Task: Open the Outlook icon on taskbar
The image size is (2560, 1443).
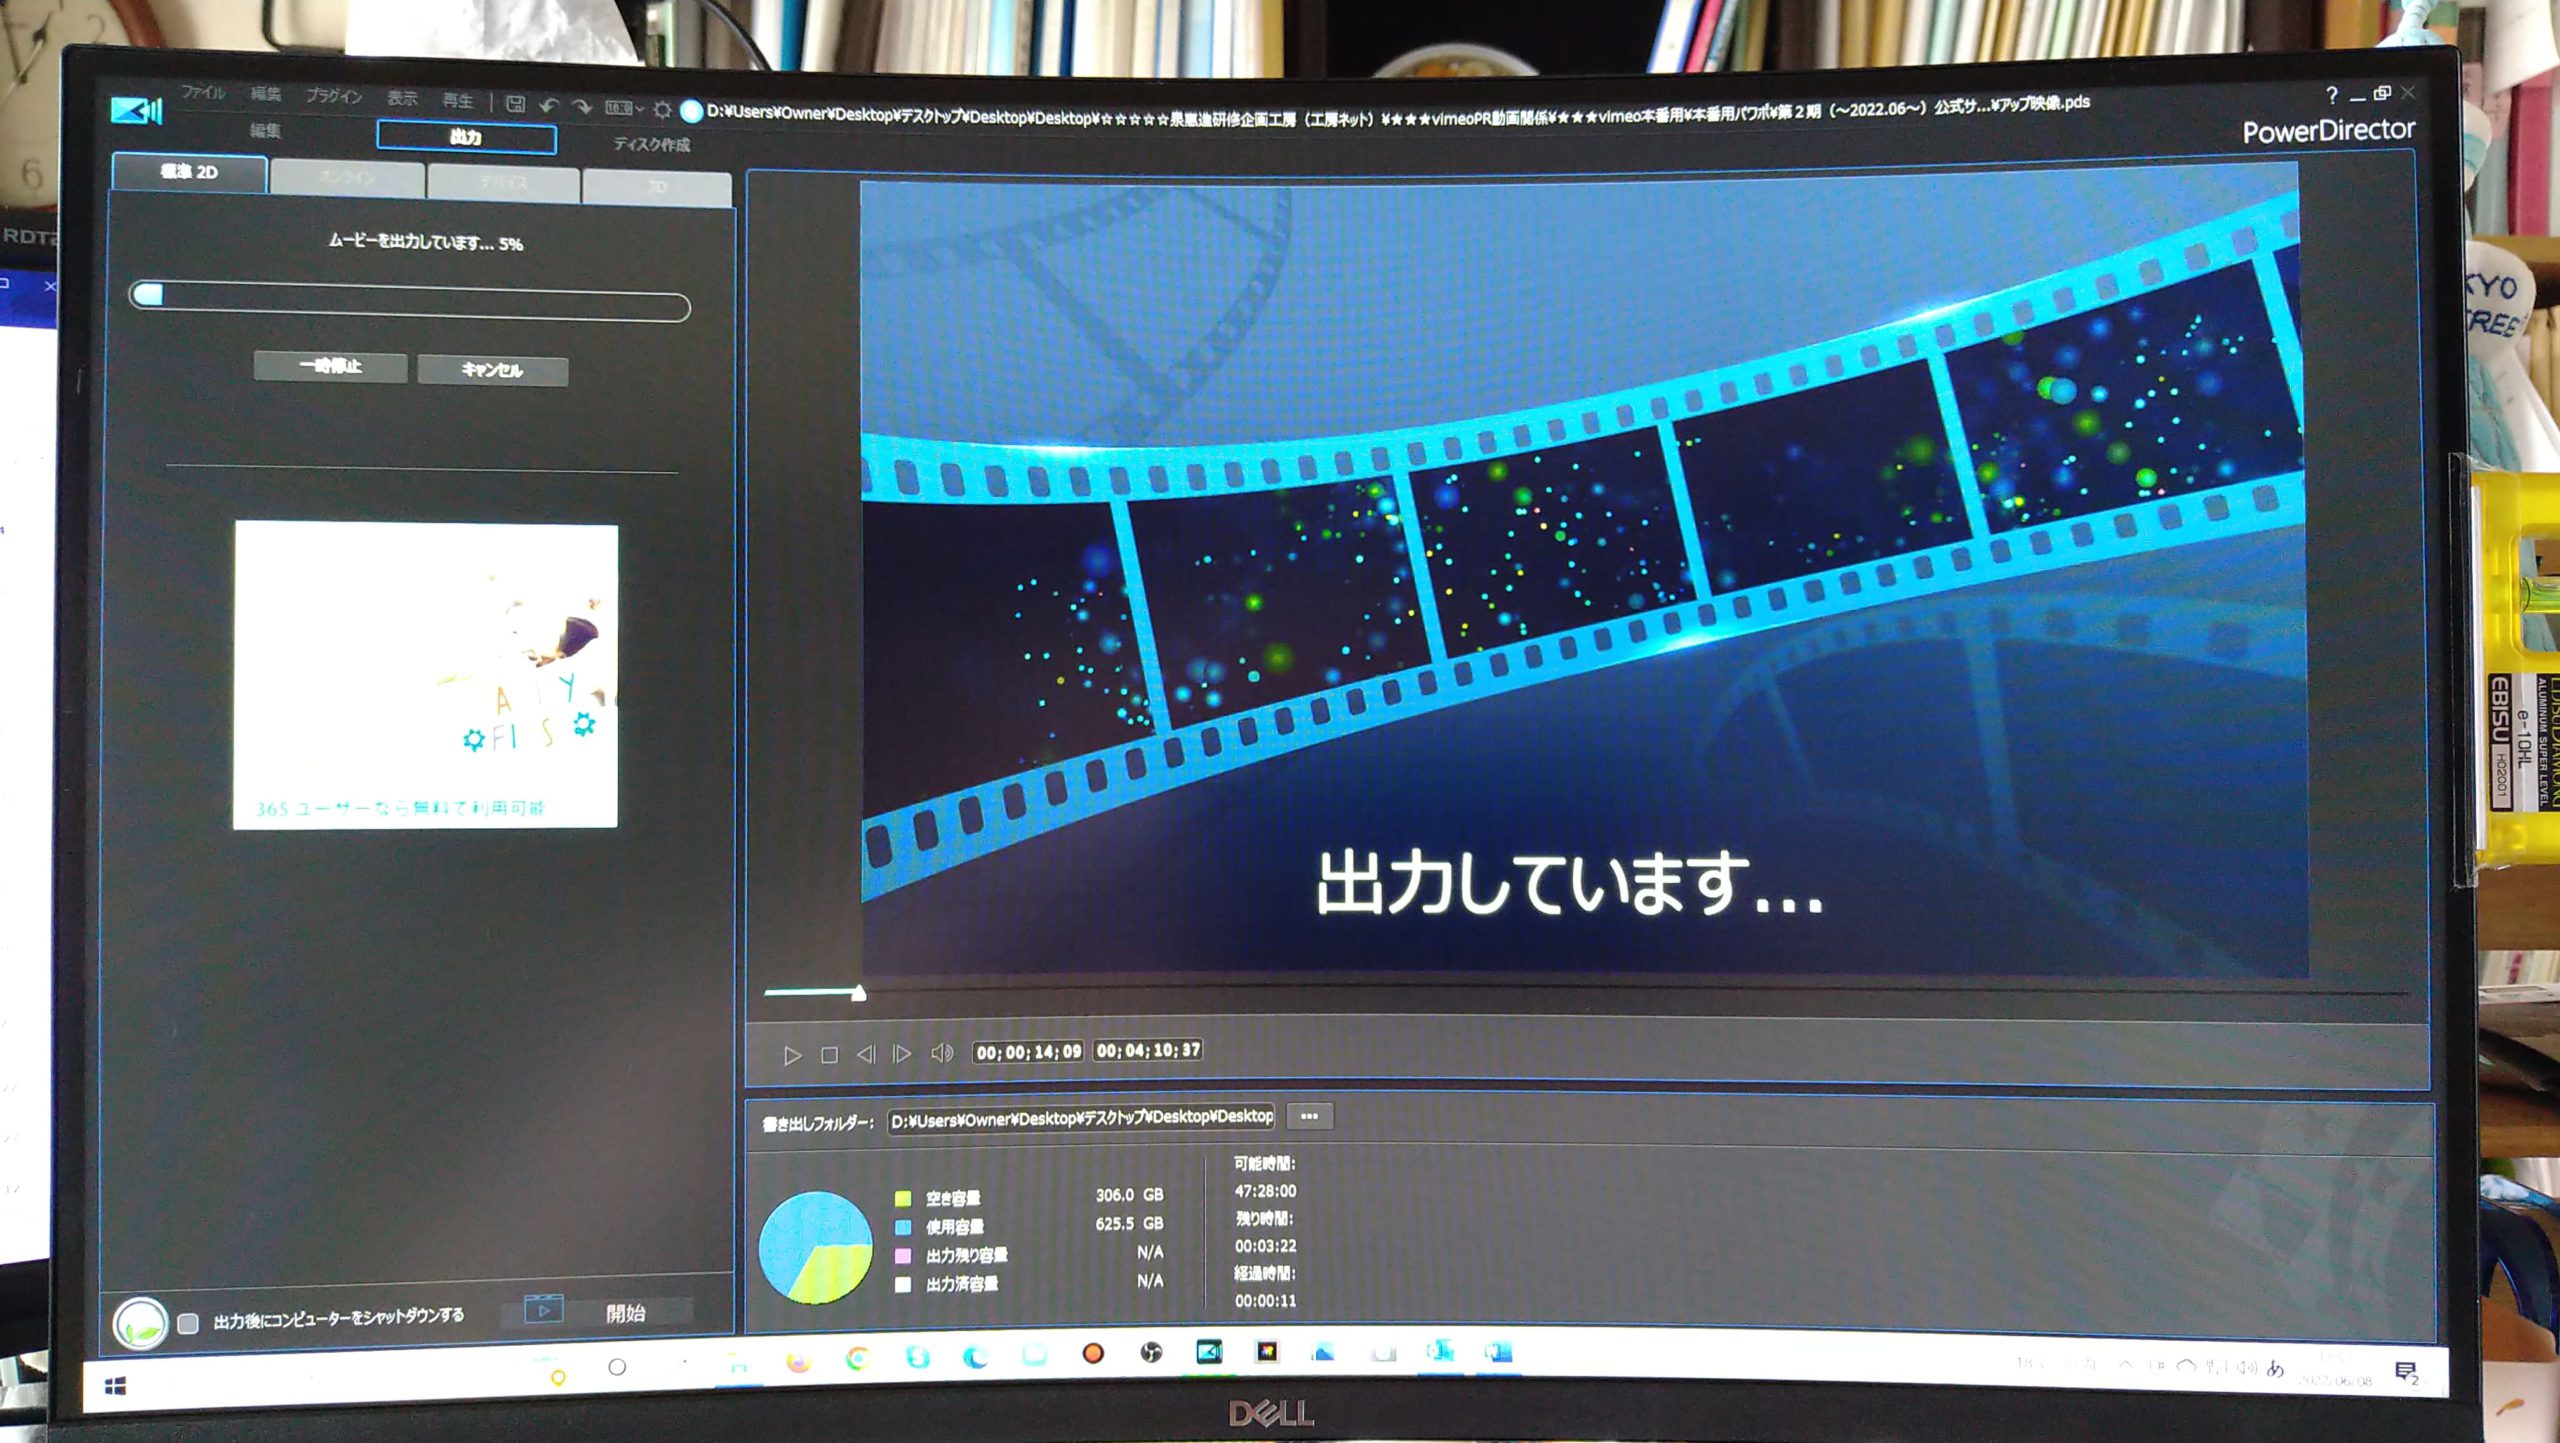Action: click(x=1440, y=1351)
